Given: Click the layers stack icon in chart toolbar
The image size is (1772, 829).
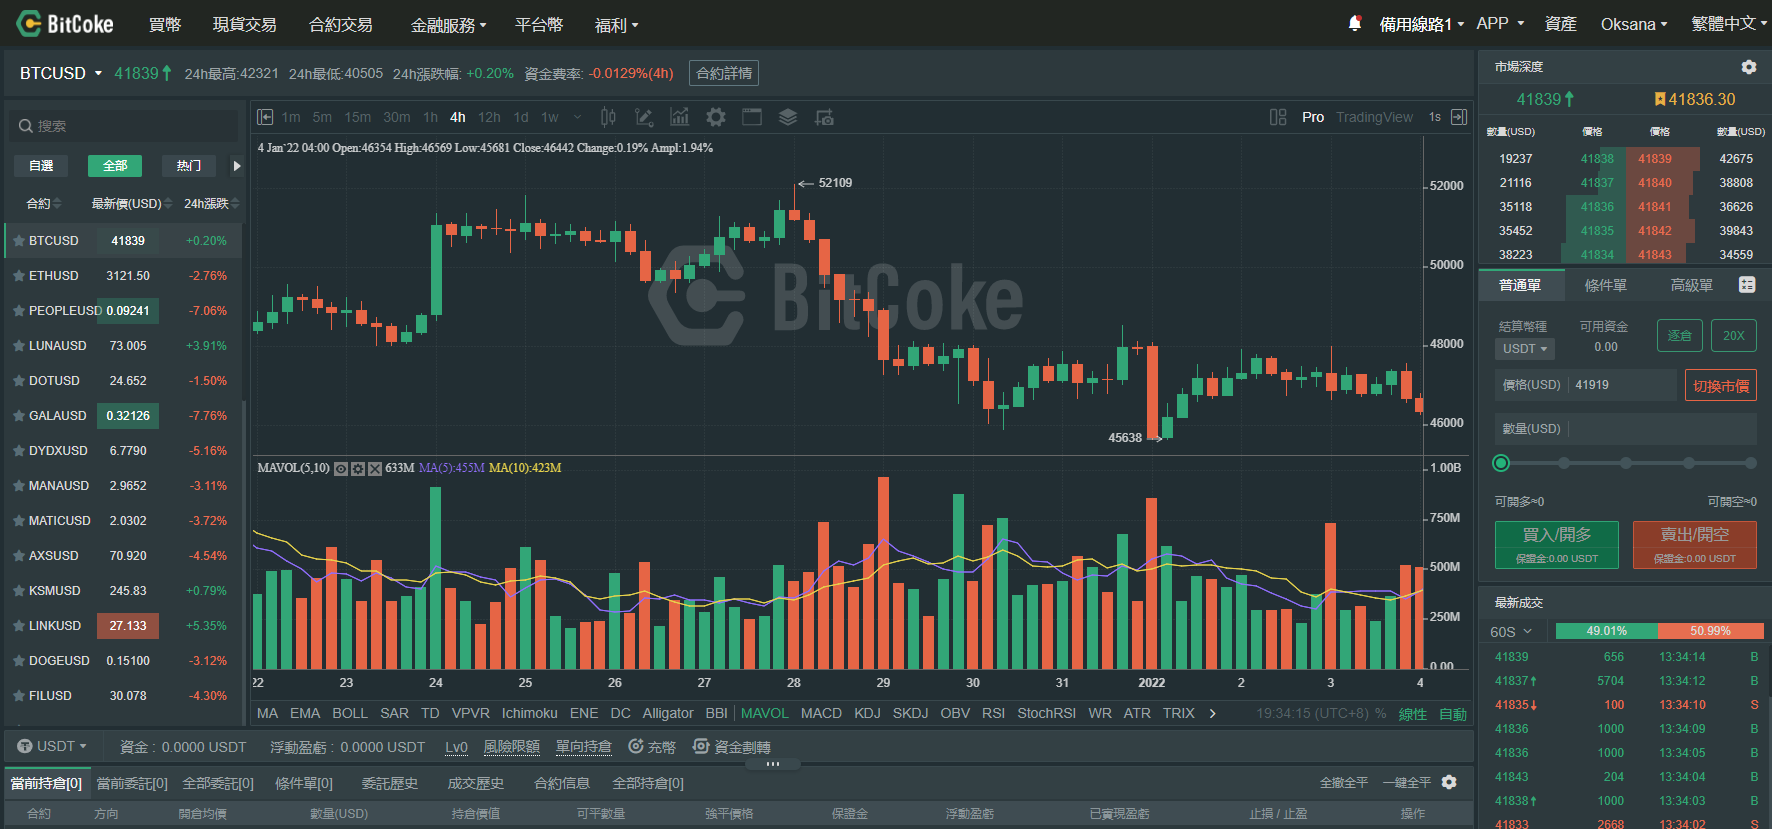Looking at the screenshot, I should click(x=788, y=117).
